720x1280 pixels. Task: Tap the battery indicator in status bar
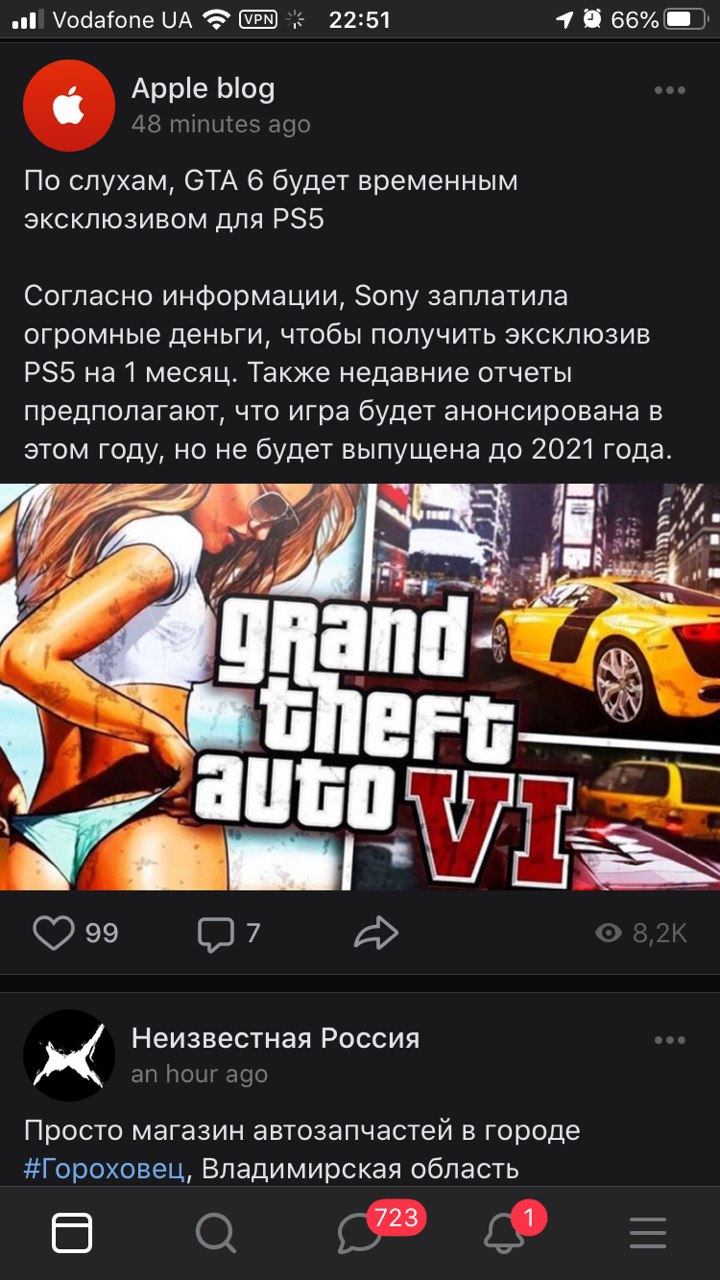coord(685,19)
